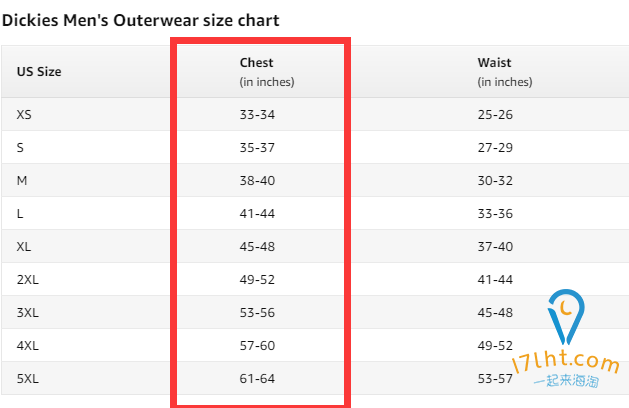Click the waist value 37-40

(495, 246)
